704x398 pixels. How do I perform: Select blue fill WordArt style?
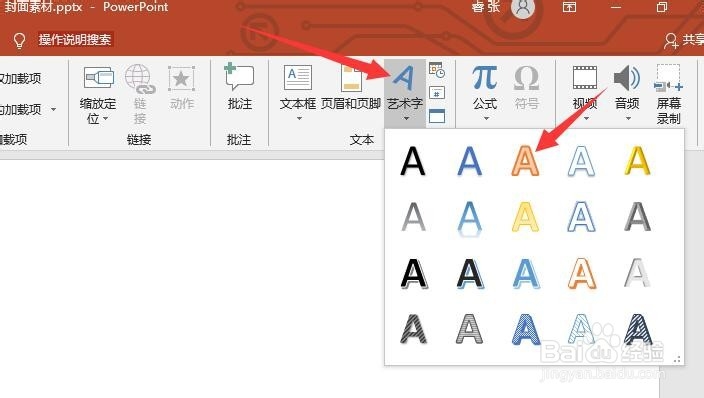tap(469, 161)
